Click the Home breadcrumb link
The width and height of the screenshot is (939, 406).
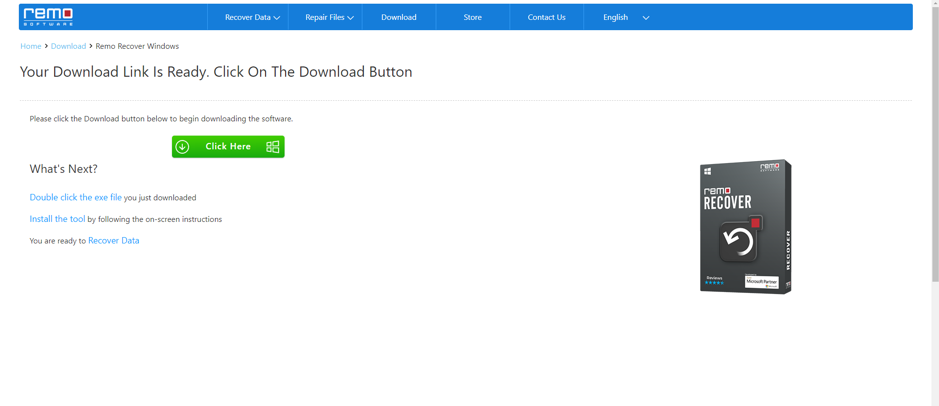click(31, 46)
